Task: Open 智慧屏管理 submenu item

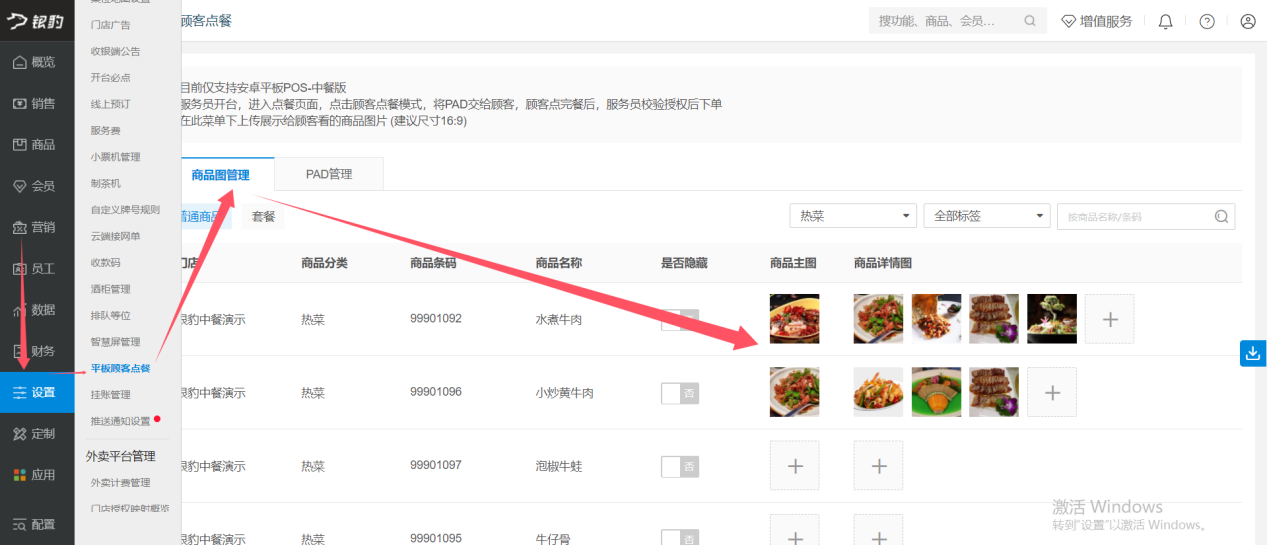Action: pos(116,342)
